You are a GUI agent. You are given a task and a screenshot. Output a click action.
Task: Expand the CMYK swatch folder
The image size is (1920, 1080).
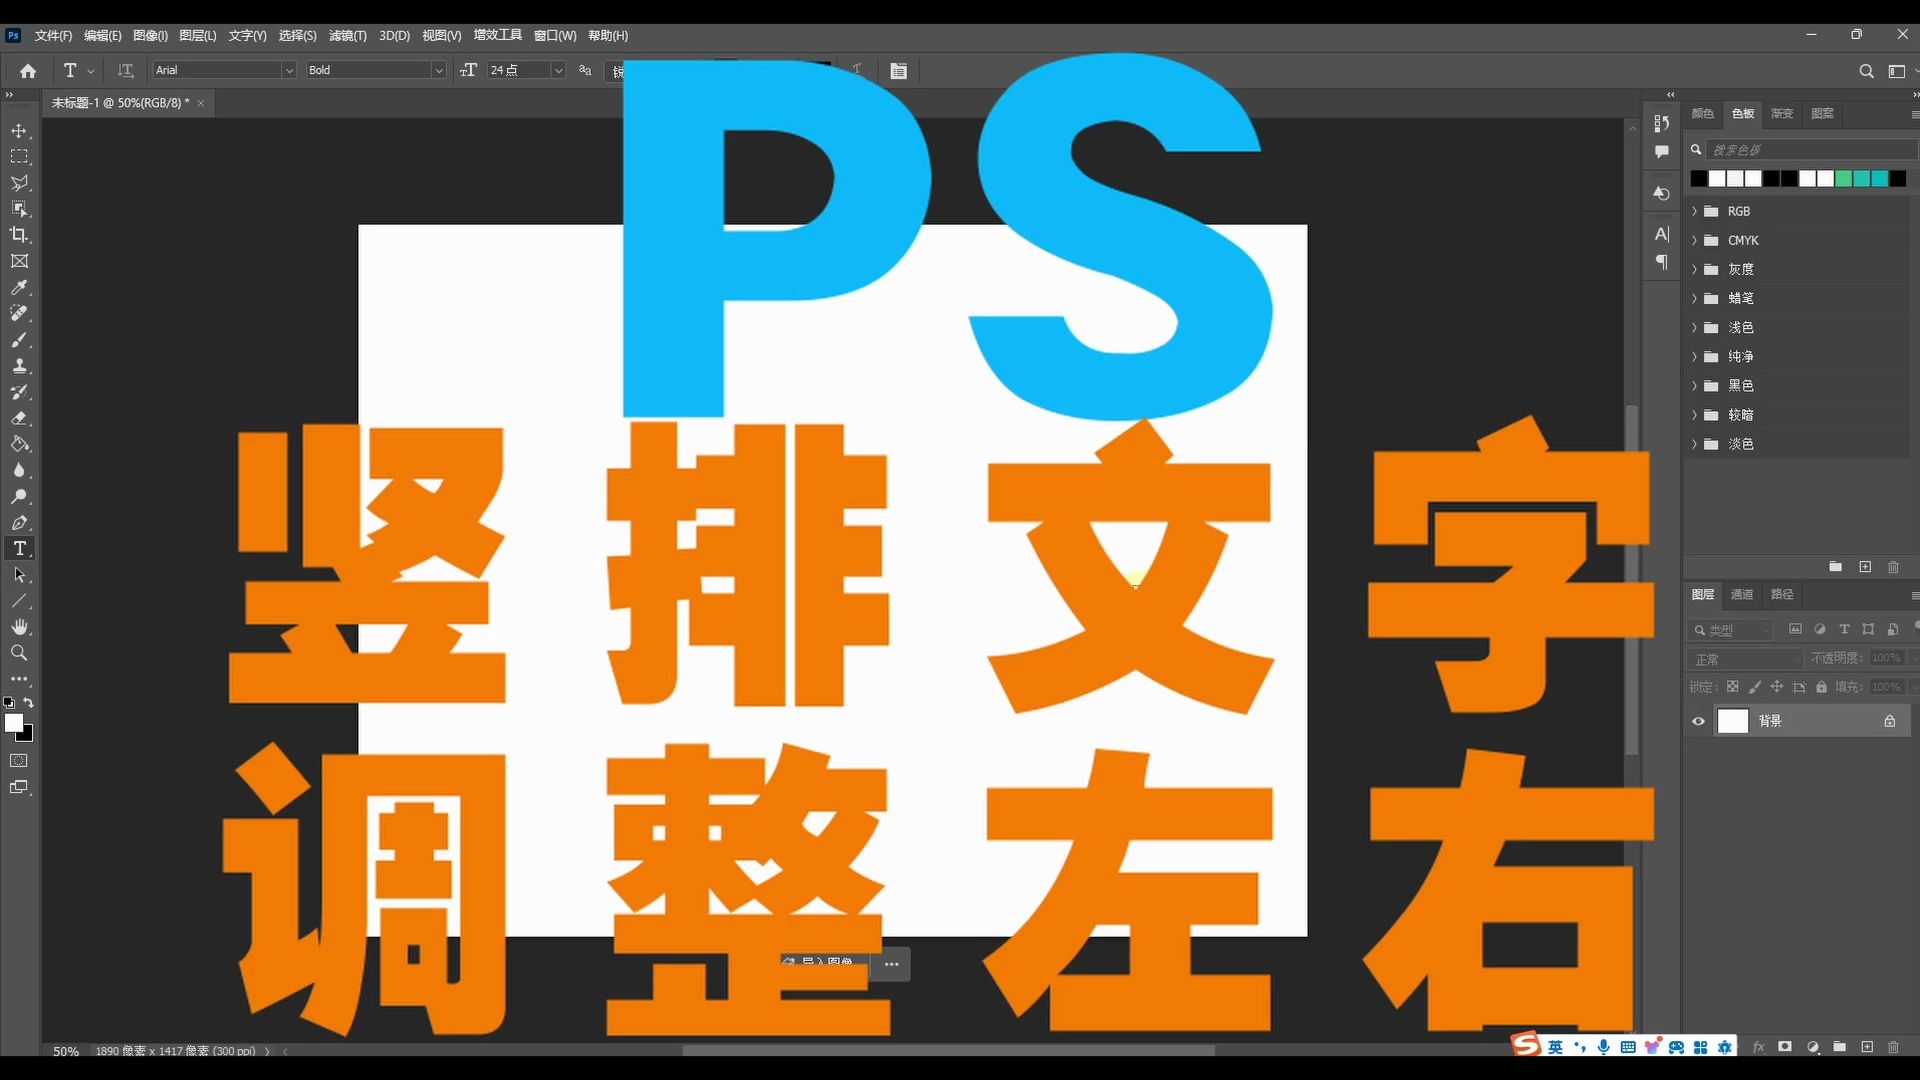point(1694,241)
